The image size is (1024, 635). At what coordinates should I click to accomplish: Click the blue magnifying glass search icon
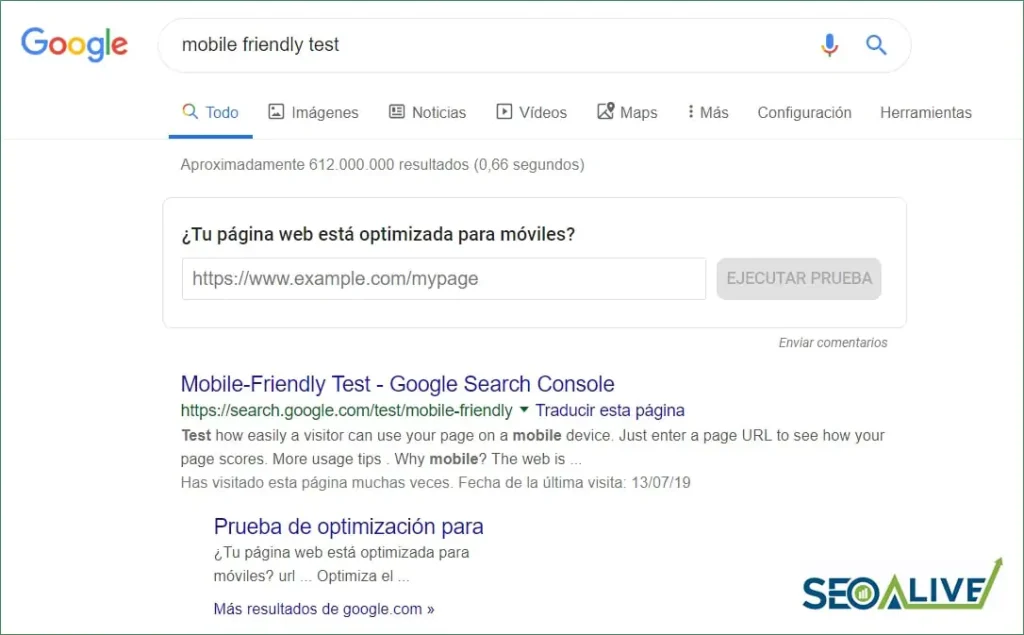876,44
